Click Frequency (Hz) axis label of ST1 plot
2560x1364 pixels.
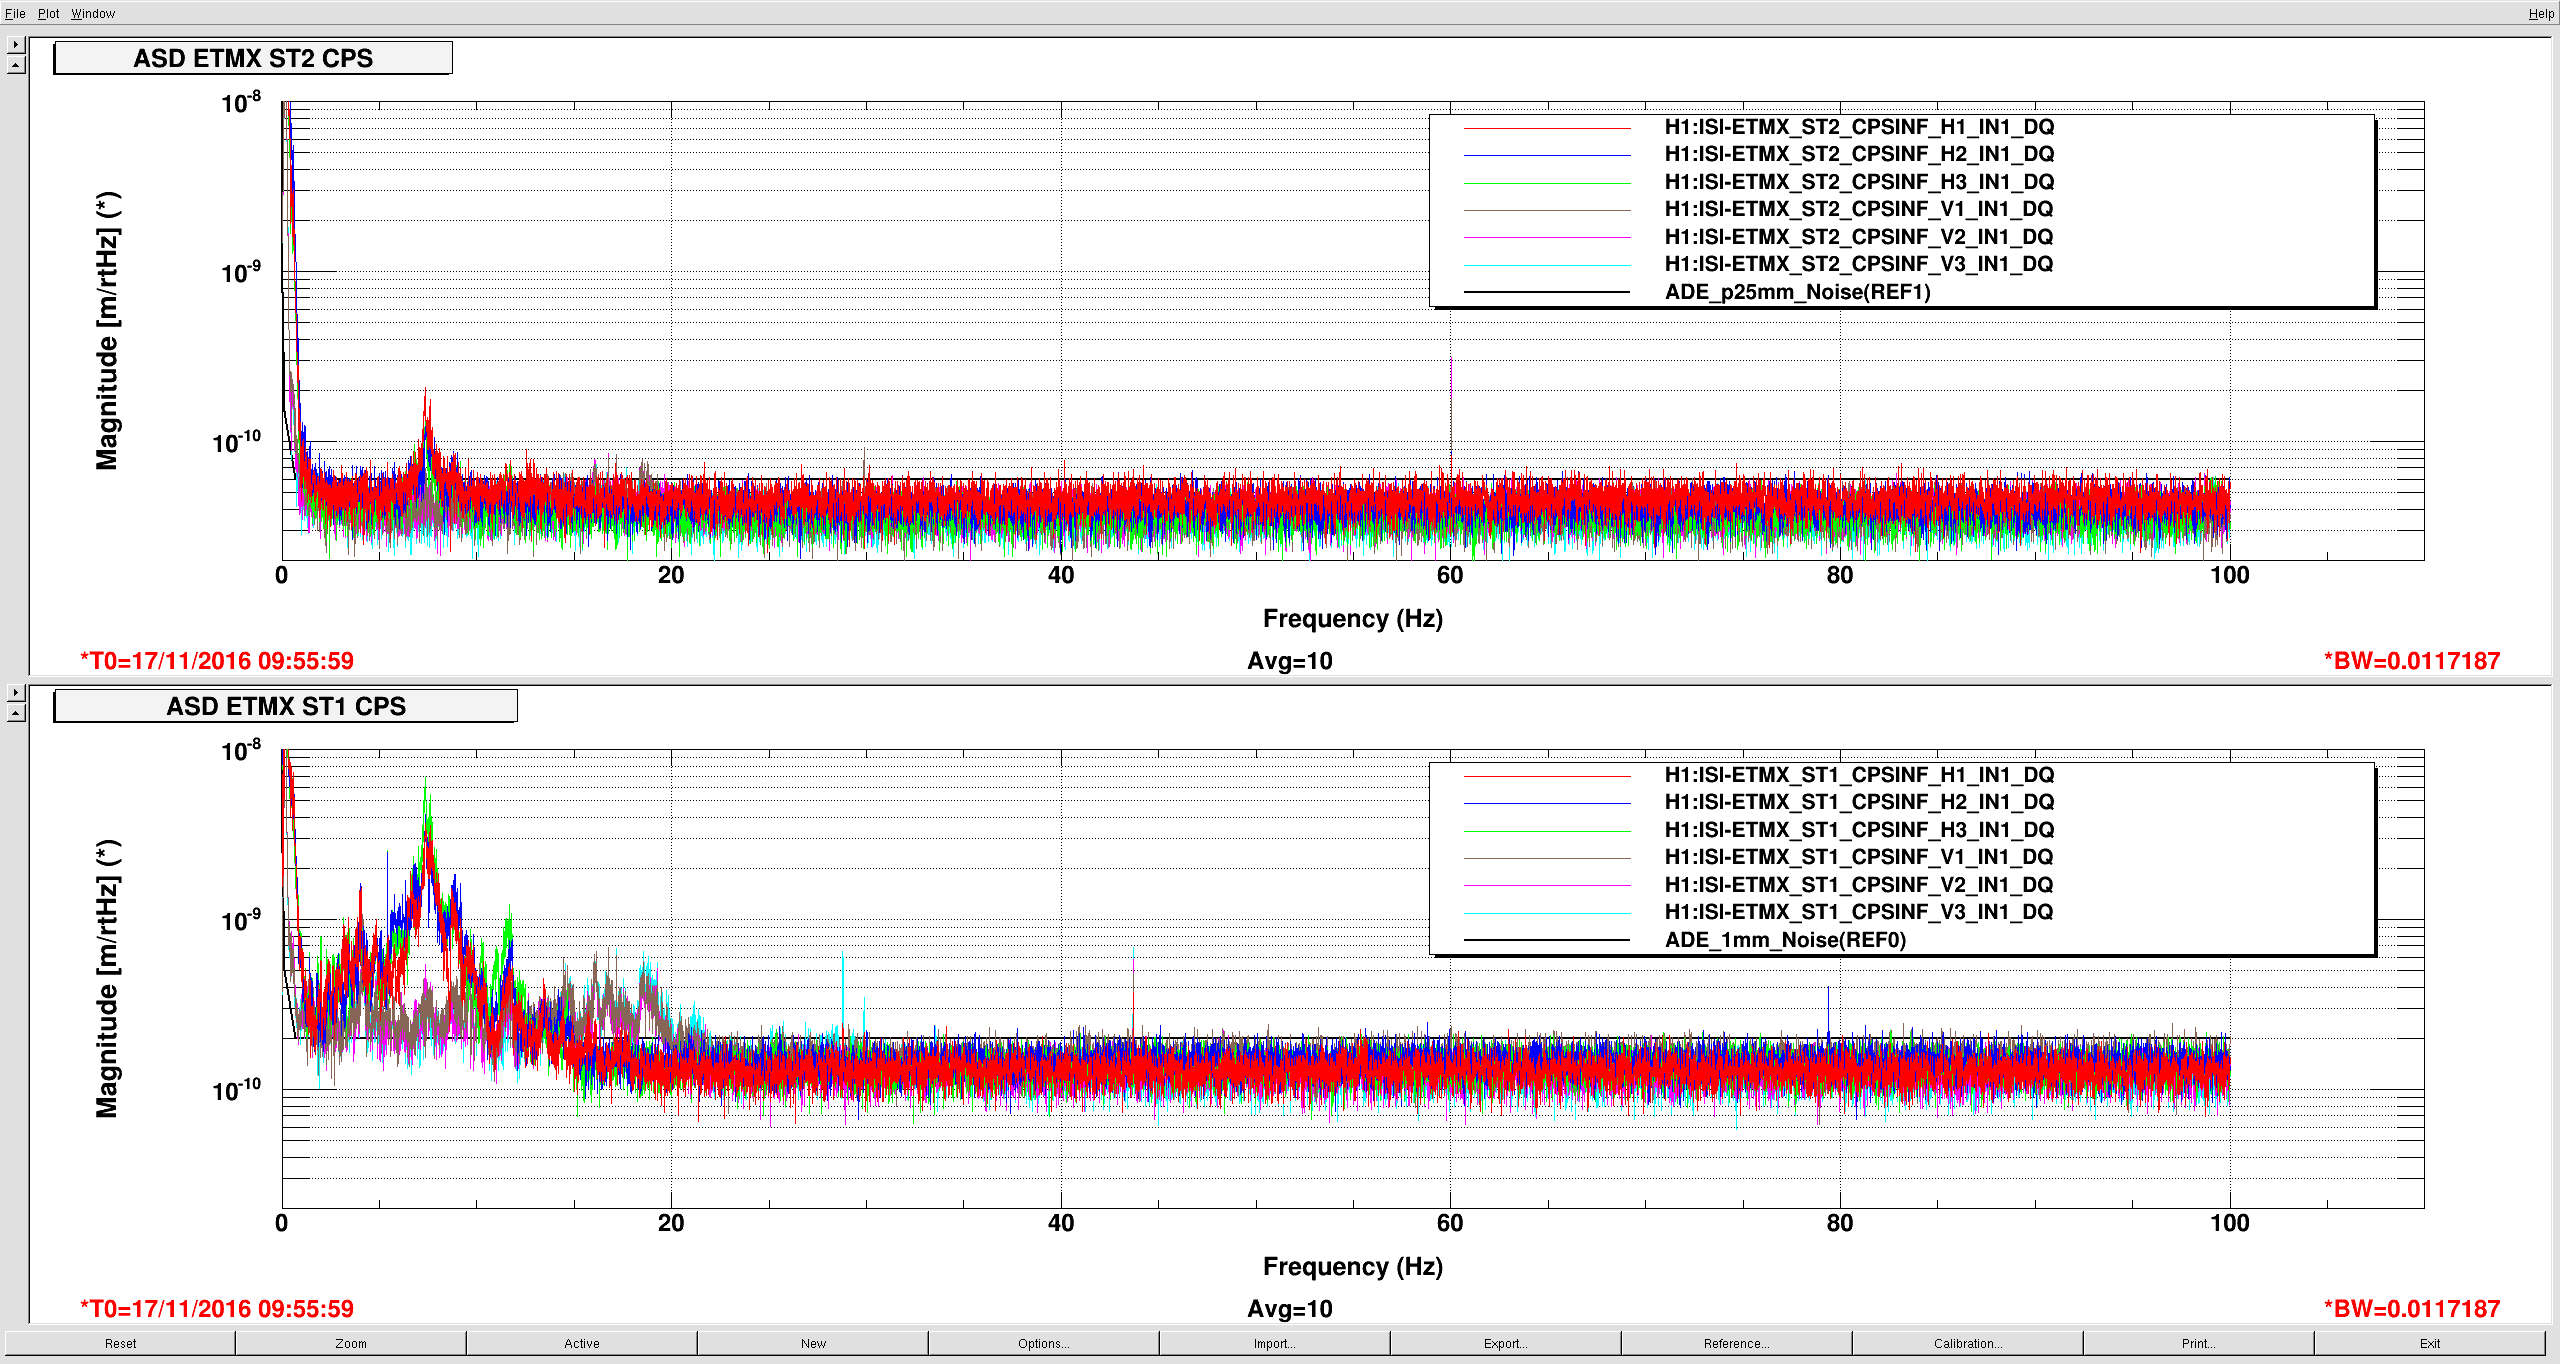coord(1352,1267)
